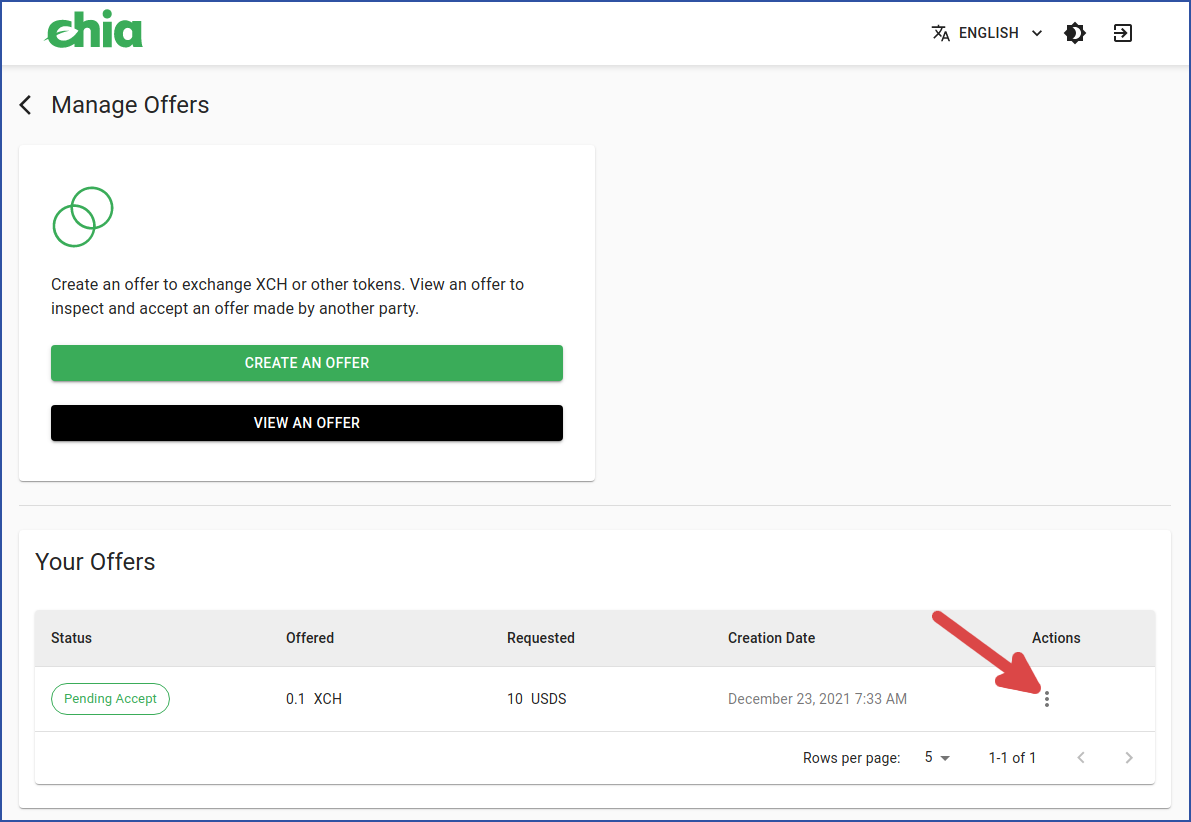Go to previous page of offers
The image size is (1191, 822).
click(x=1081, y=757)
